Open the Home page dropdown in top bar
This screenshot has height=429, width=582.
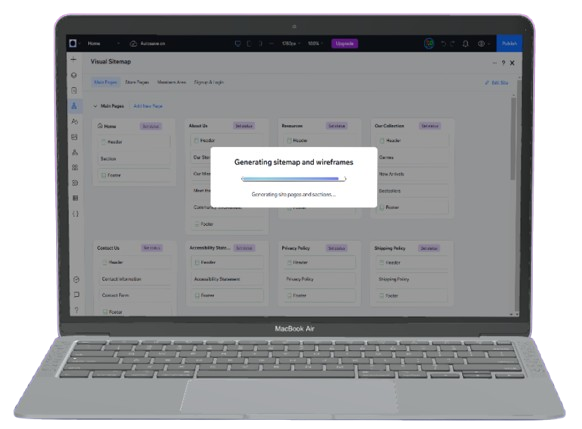coord(104,43)
